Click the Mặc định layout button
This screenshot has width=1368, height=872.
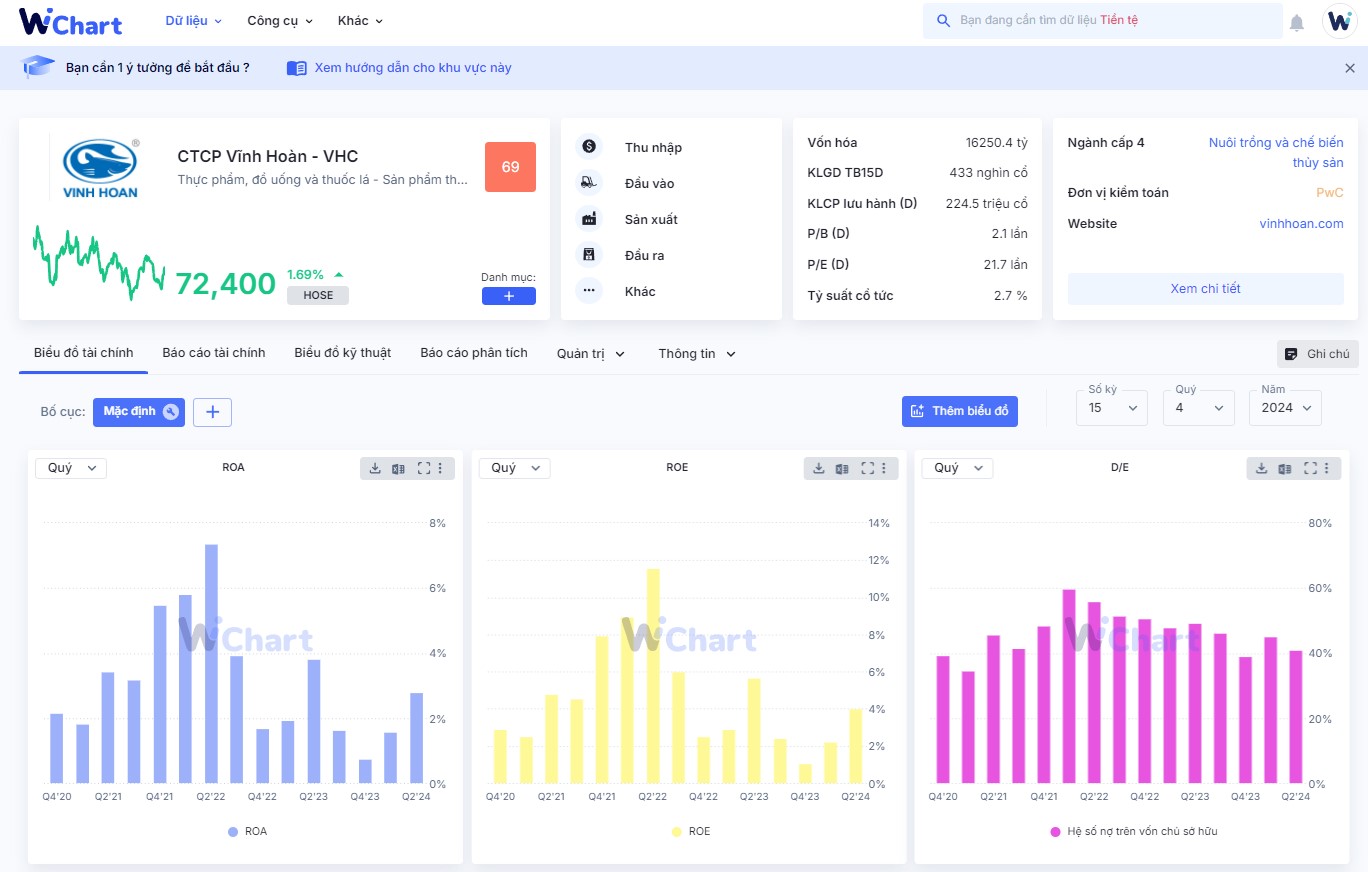[139, 412]
